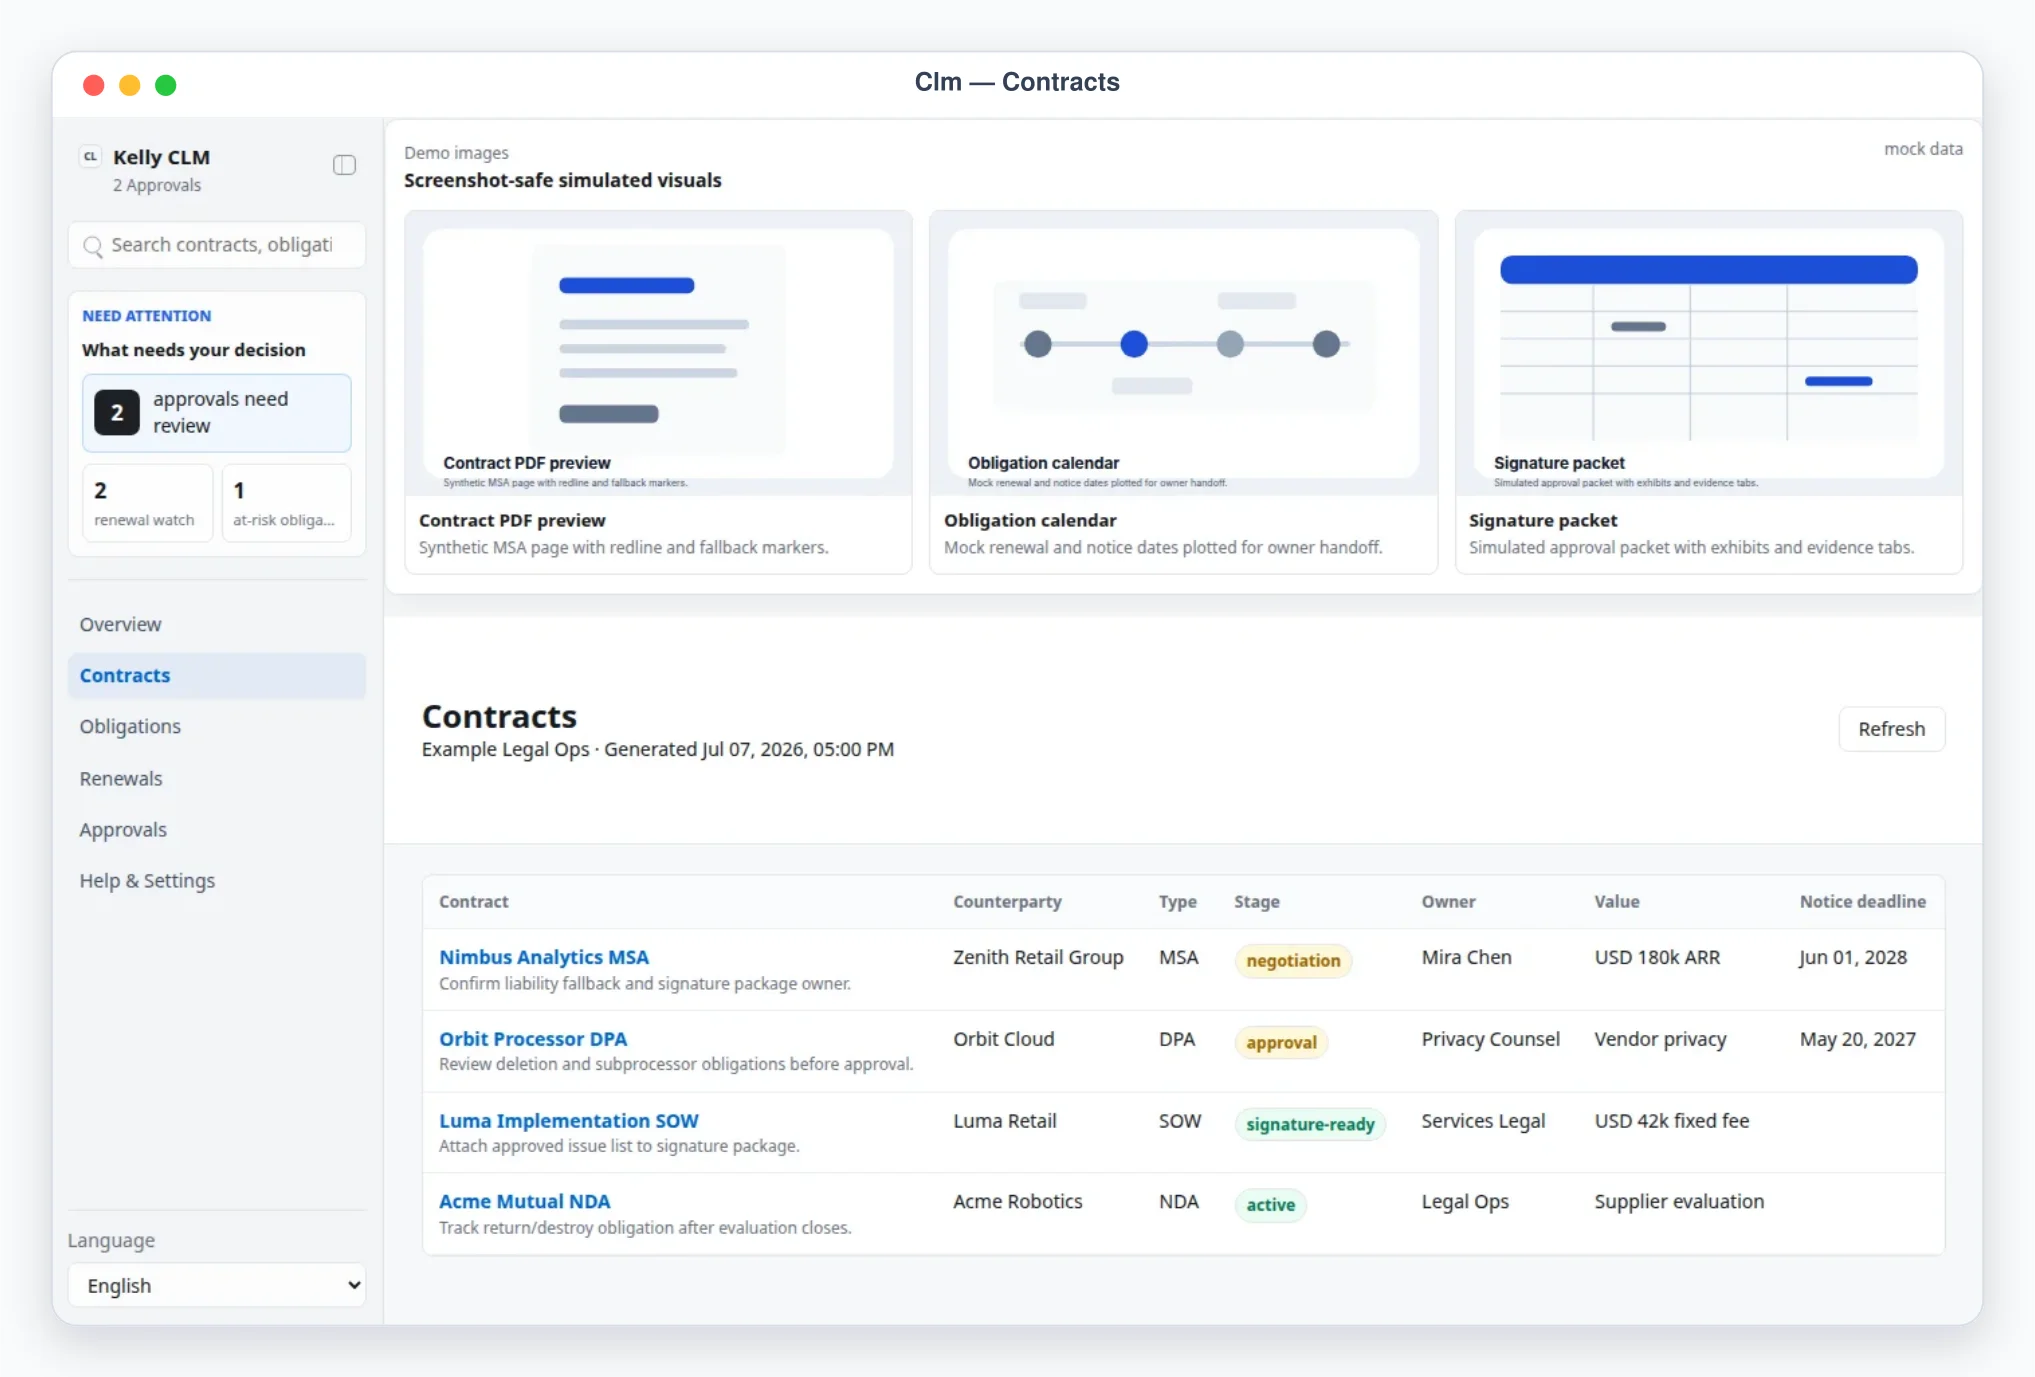Viewport: 2035px width, 1377px height.
Task: Open the Contract PDF preview thumbnail
Action: (x=658, y=353)
